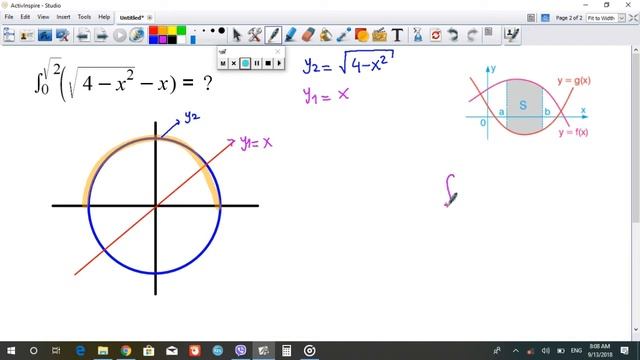
Task: Switch to the Untitled* flipchart tab
Action: (x=131, y=18)
